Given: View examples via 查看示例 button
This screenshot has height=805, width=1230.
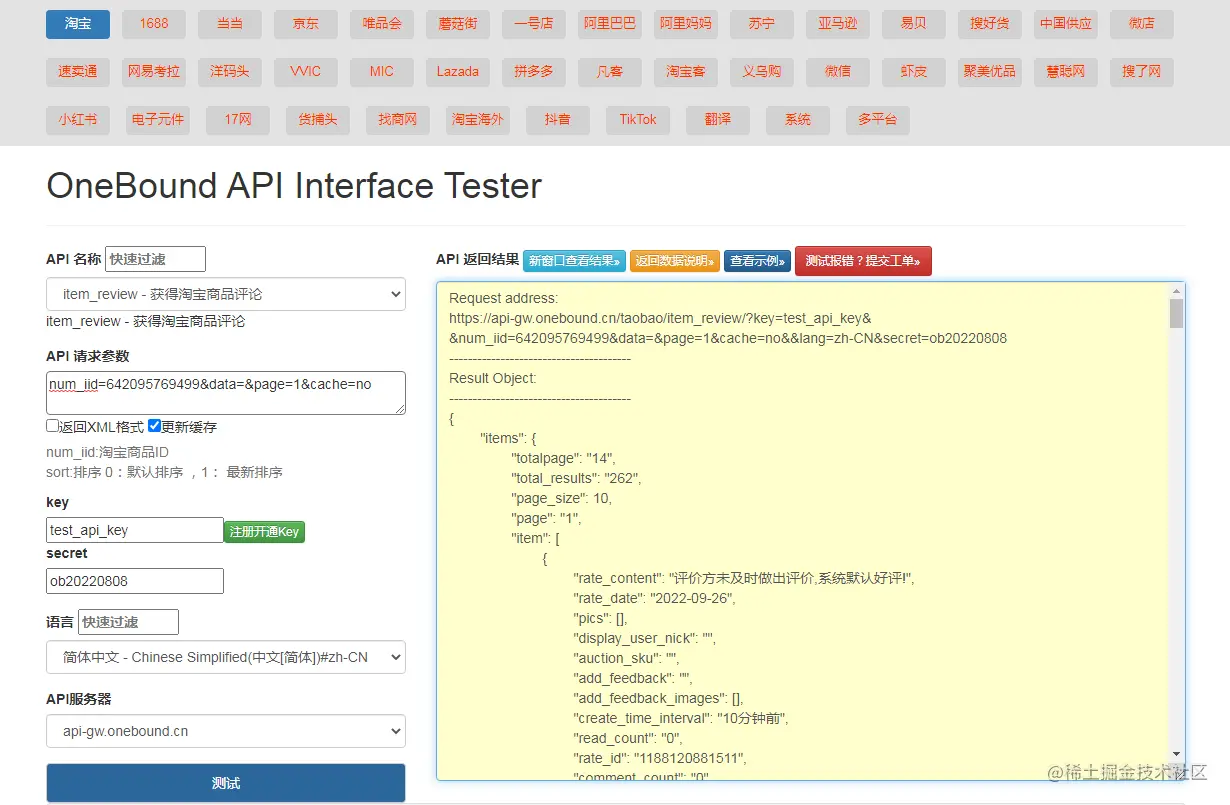Looking at the screenshot, I should (757, 261).
